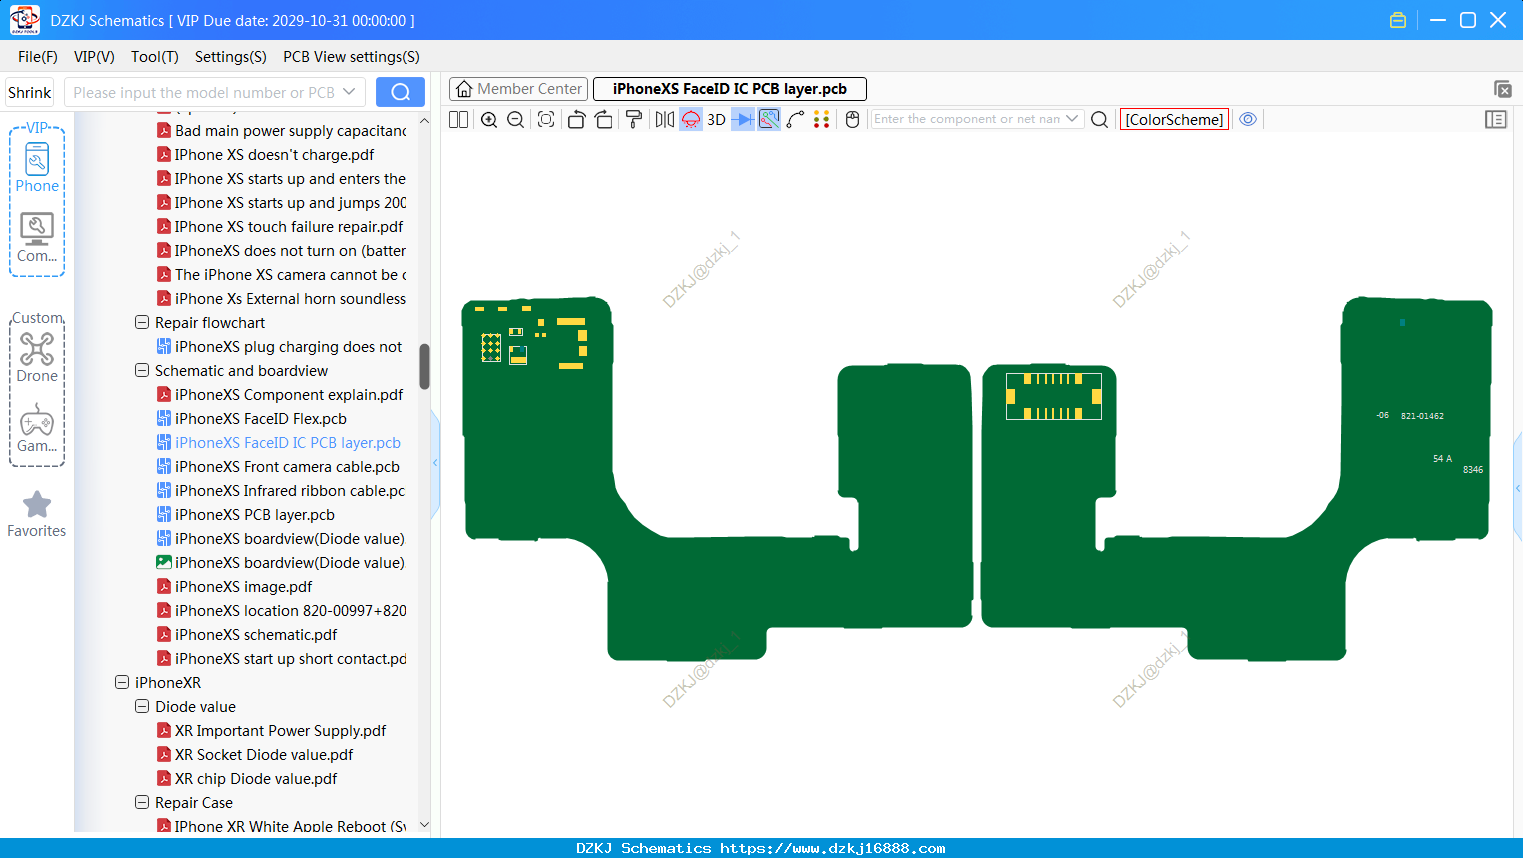Open iPhoneXS PCB layer.pcb file
The image size is (1523, 858).
click(255, 515)
